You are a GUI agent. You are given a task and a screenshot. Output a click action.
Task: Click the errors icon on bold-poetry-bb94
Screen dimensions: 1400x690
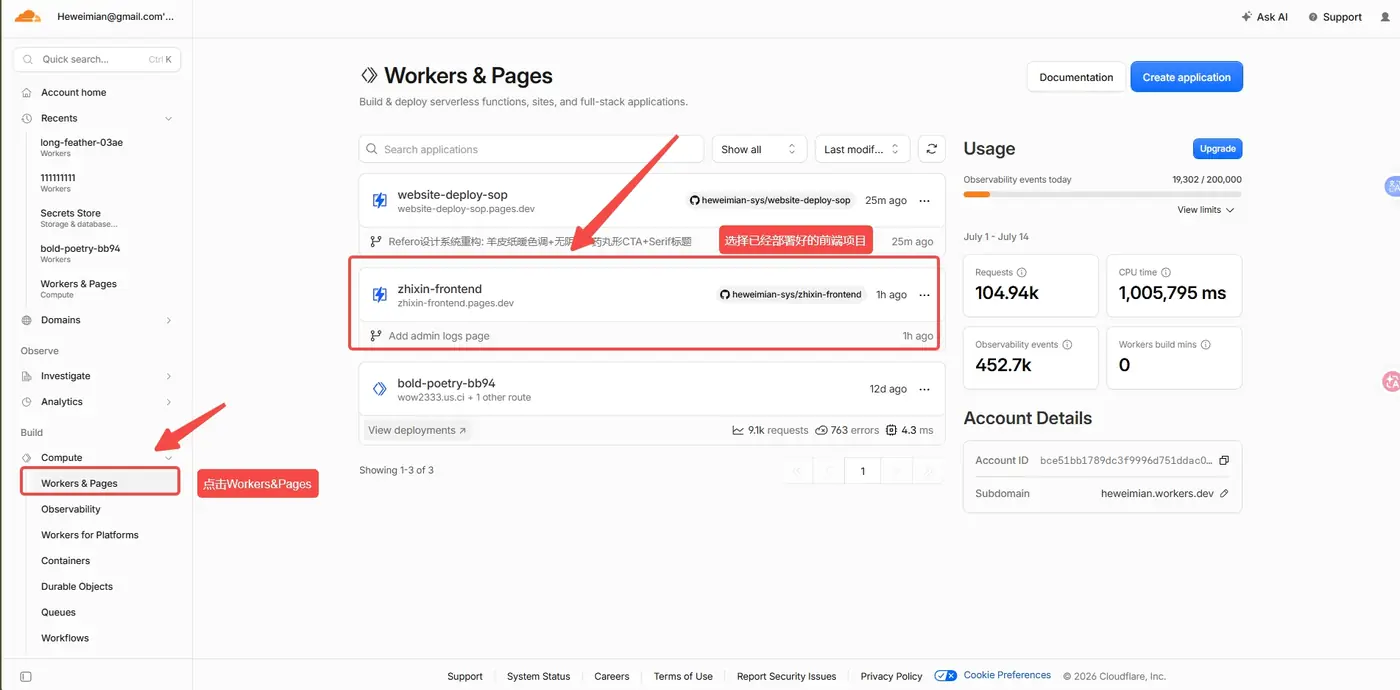point(821,430)
